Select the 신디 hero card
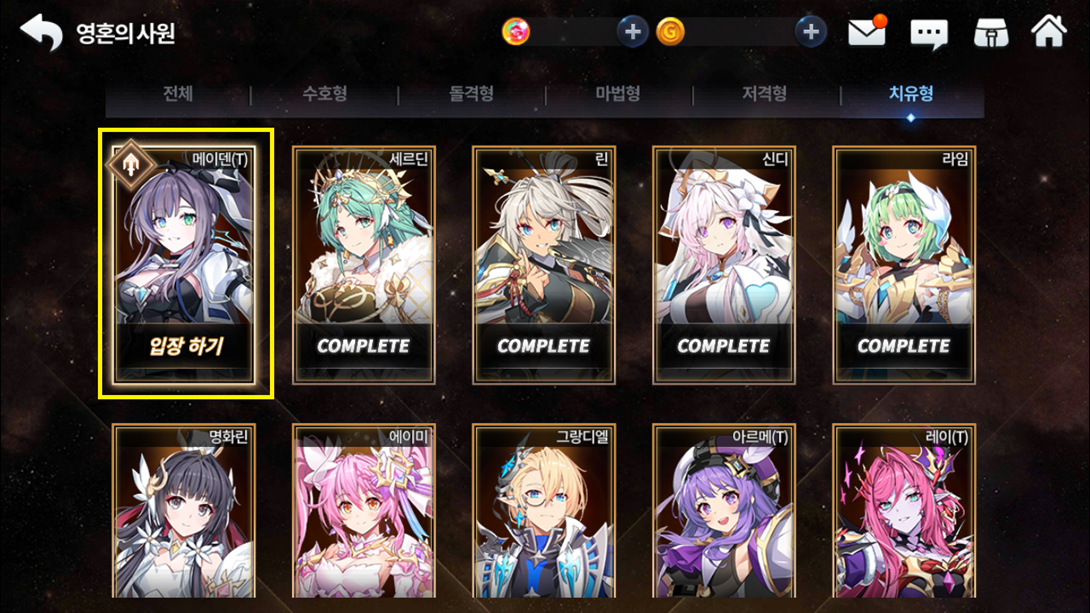 [724, 265]
